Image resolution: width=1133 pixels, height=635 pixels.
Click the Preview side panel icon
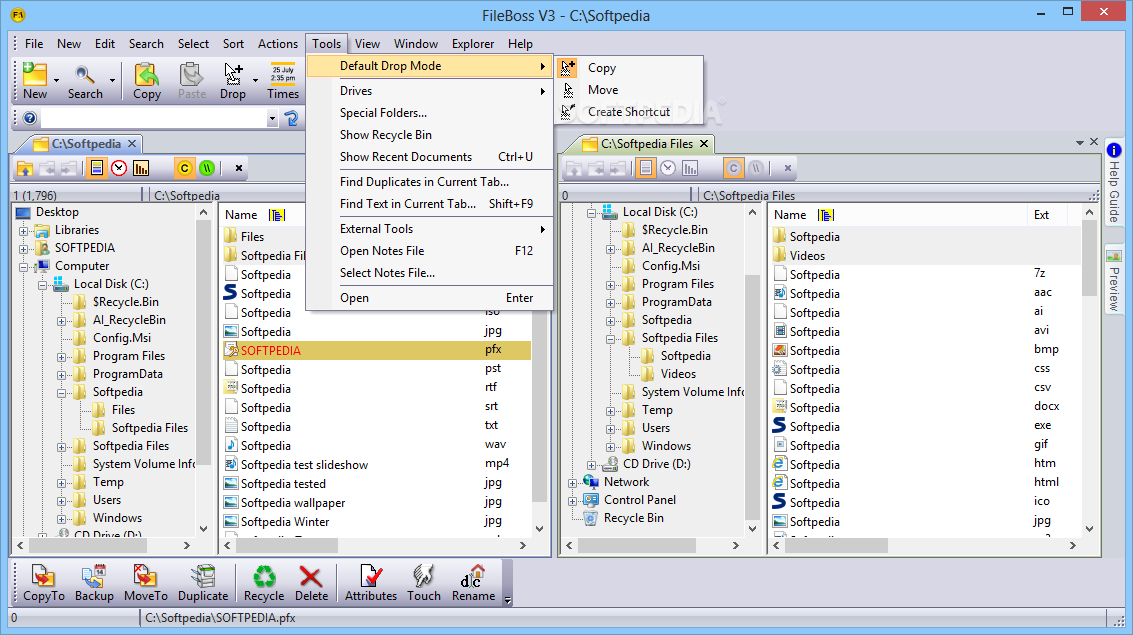click(1113, 256)
